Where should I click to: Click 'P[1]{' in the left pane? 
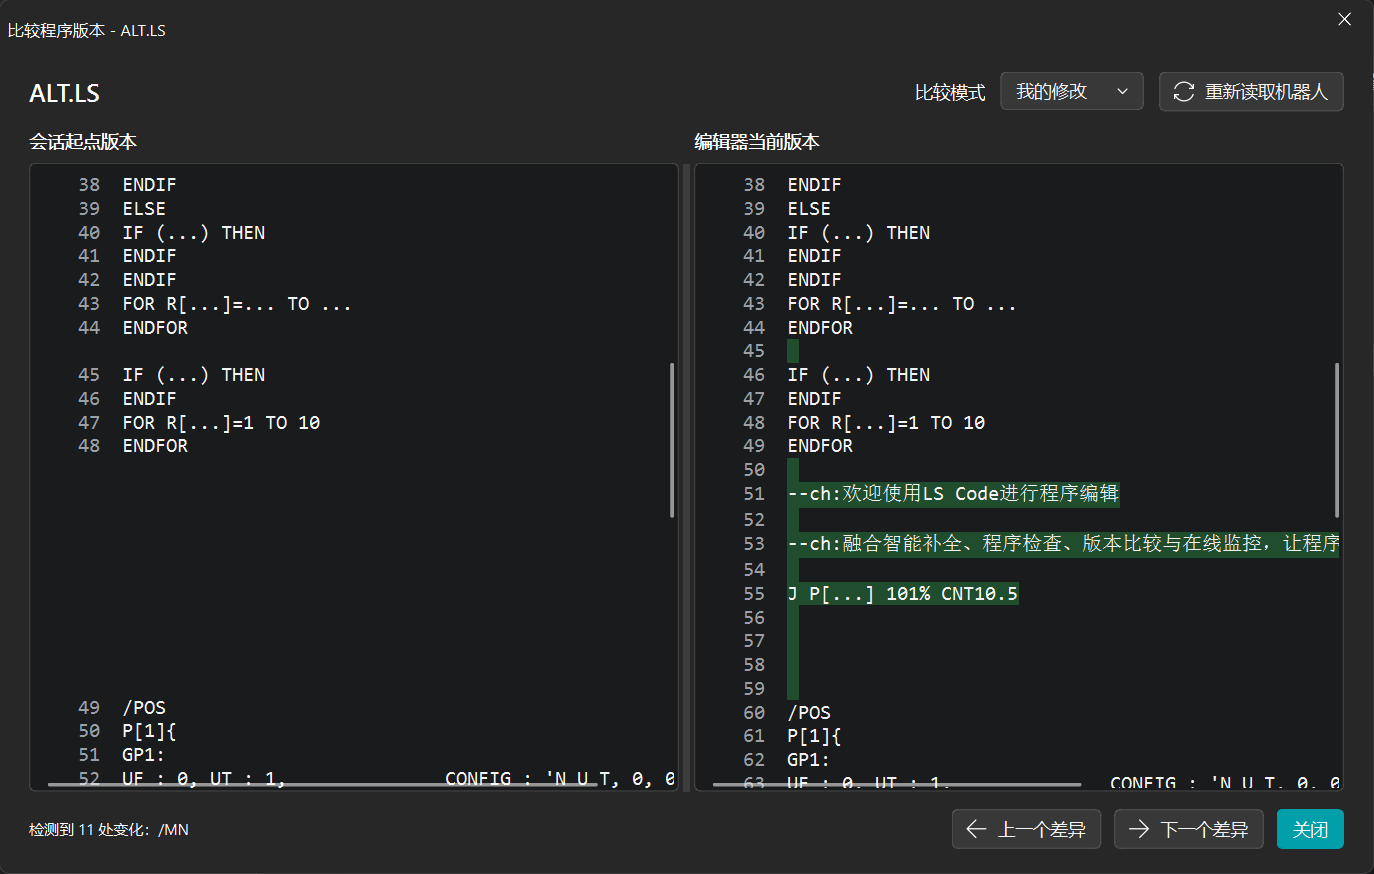pyautogui.click(x=149, y=731)
